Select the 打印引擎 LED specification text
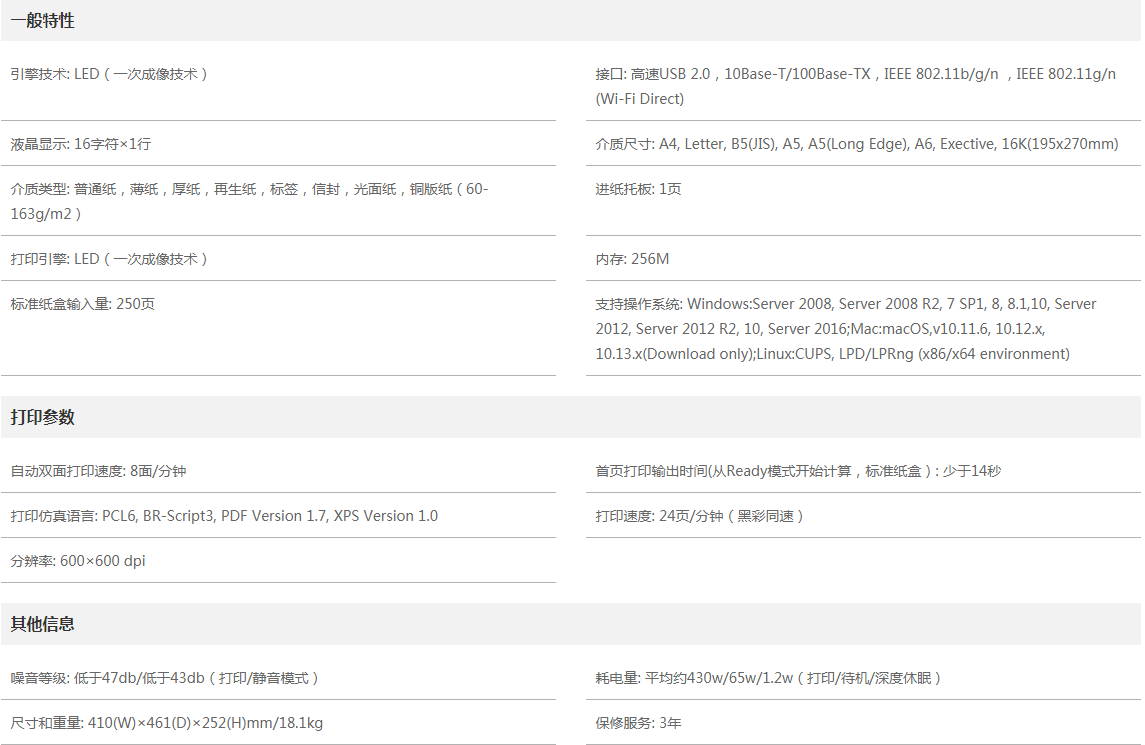This screenshot has height=745, width=1145. (110, 259)
